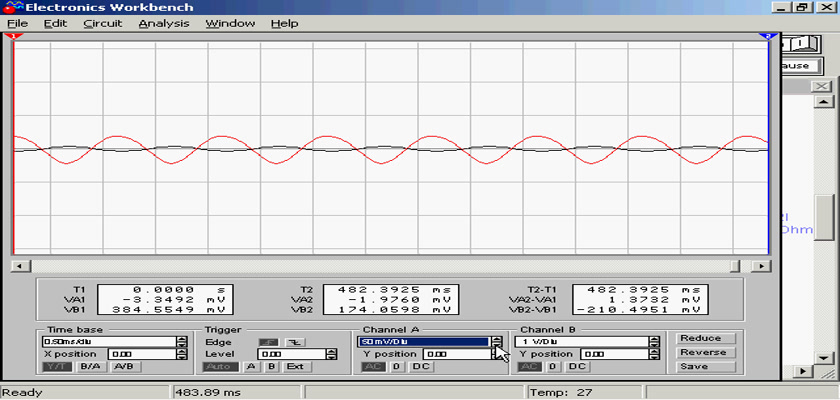Click the Channel B Y position field
The image size is (840, 400).
[x=615, y=354]
